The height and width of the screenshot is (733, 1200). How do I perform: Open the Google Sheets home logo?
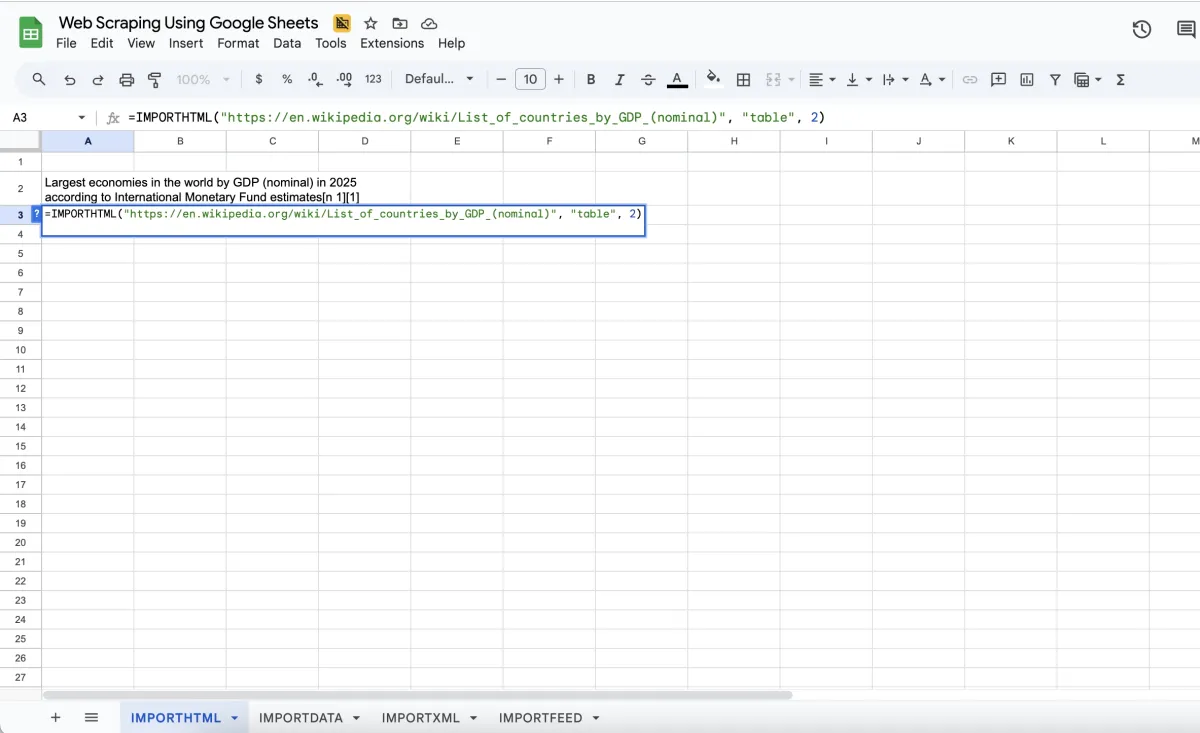31,33
